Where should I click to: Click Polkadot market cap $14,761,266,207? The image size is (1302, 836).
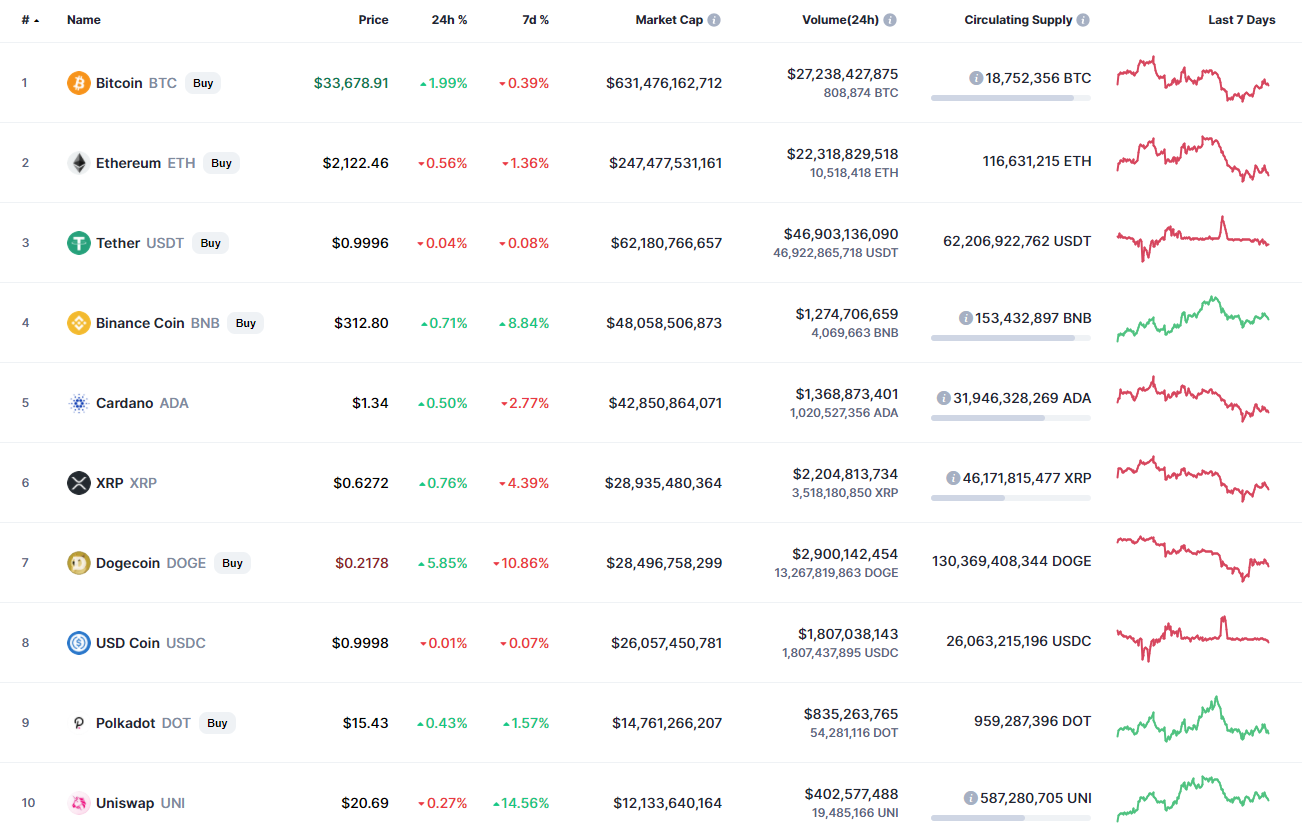(668, 723)
